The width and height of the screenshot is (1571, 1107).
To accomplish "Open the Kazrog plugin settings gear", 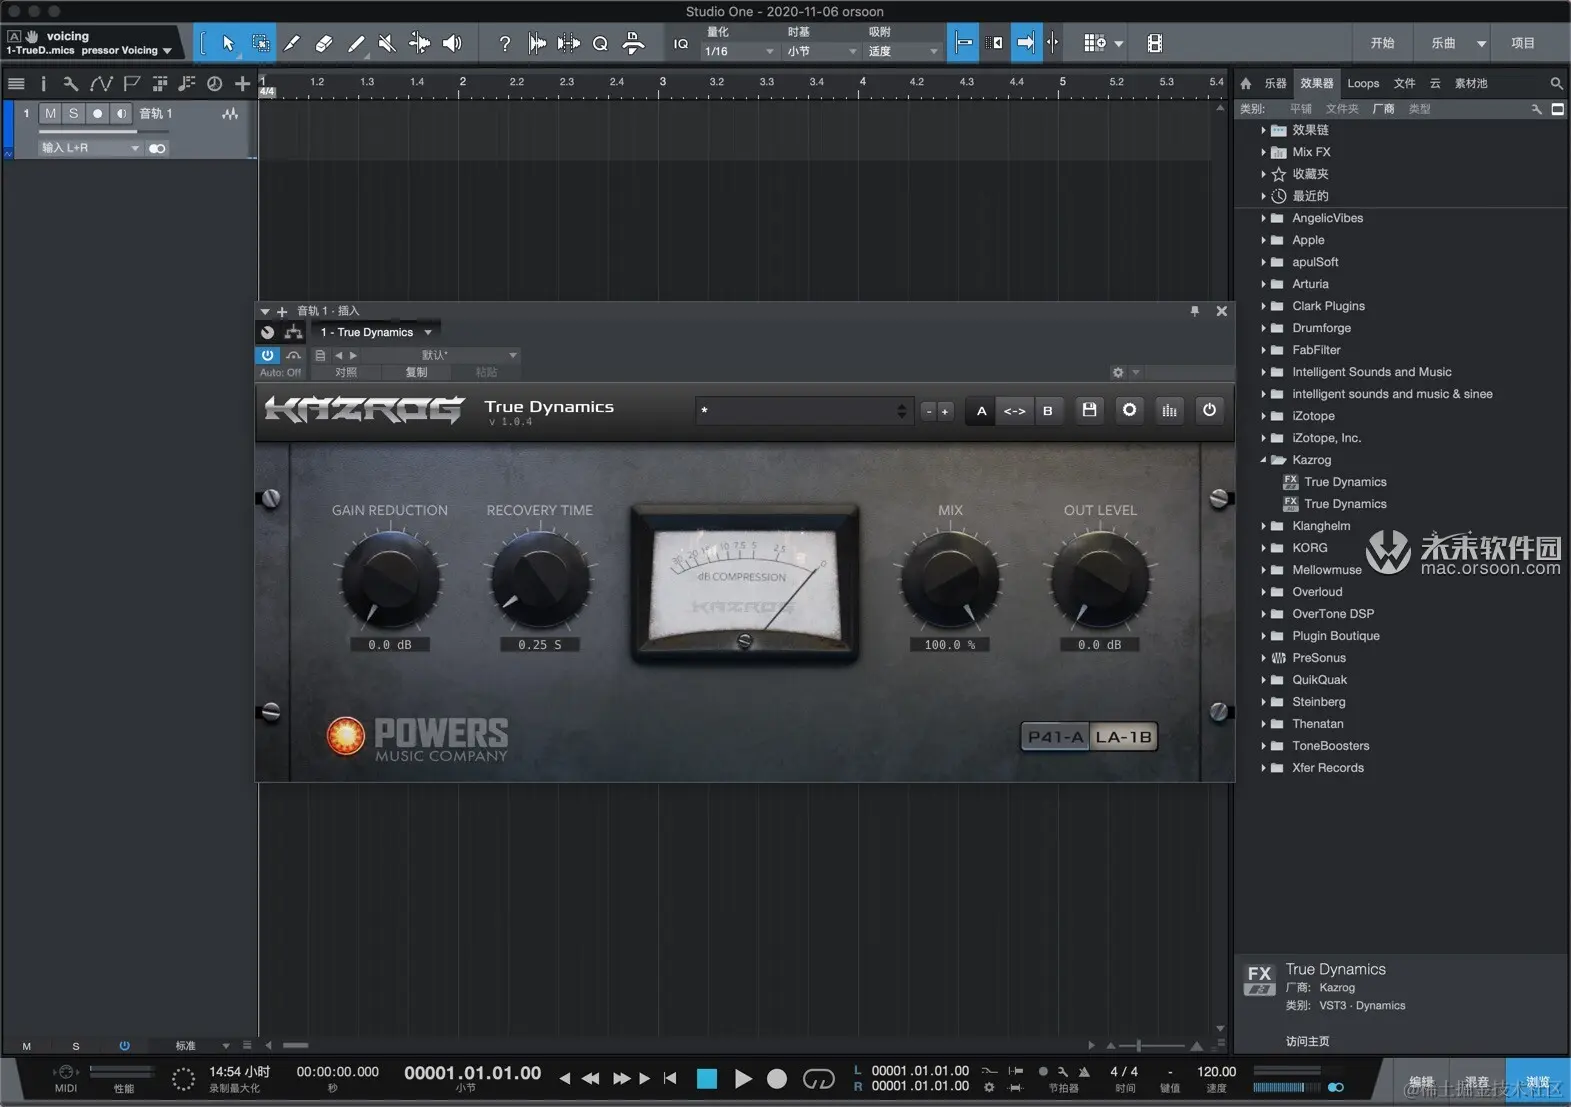I will tap(1129, 410).
